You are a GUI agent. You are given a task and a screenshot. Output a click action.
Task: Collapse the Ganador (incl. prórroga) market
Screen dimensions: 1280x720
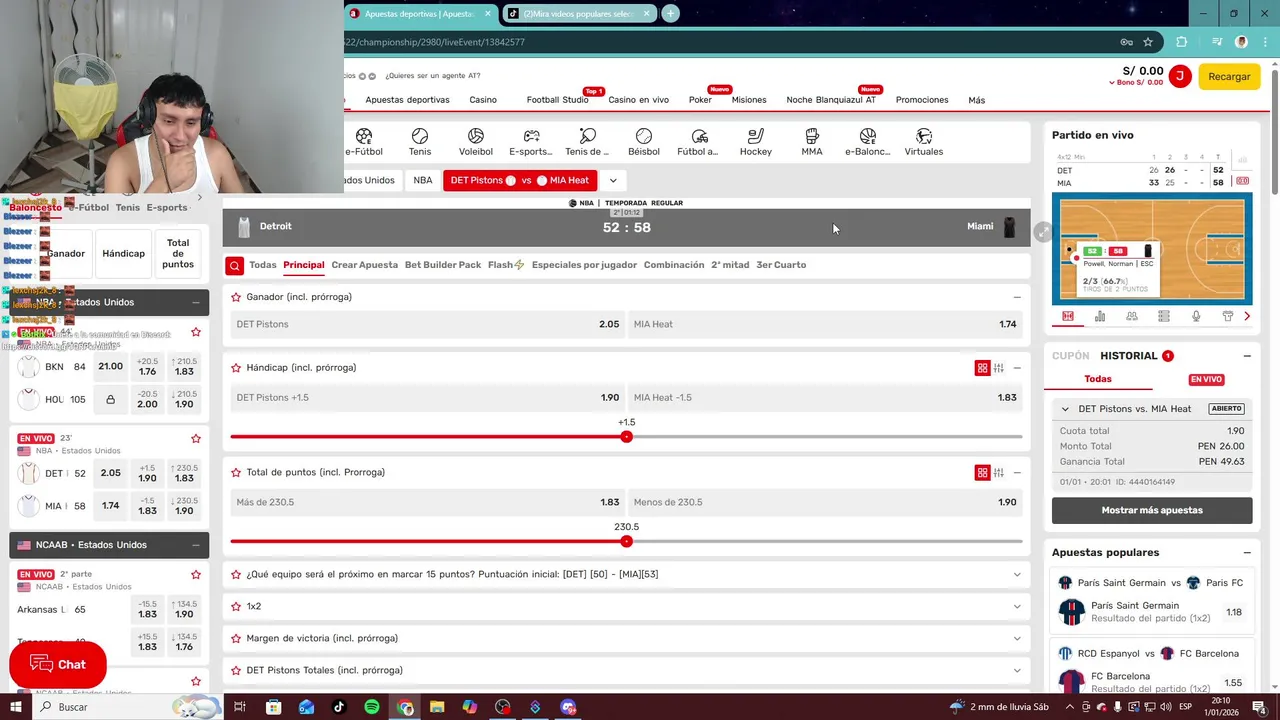tap(1017, 297)
